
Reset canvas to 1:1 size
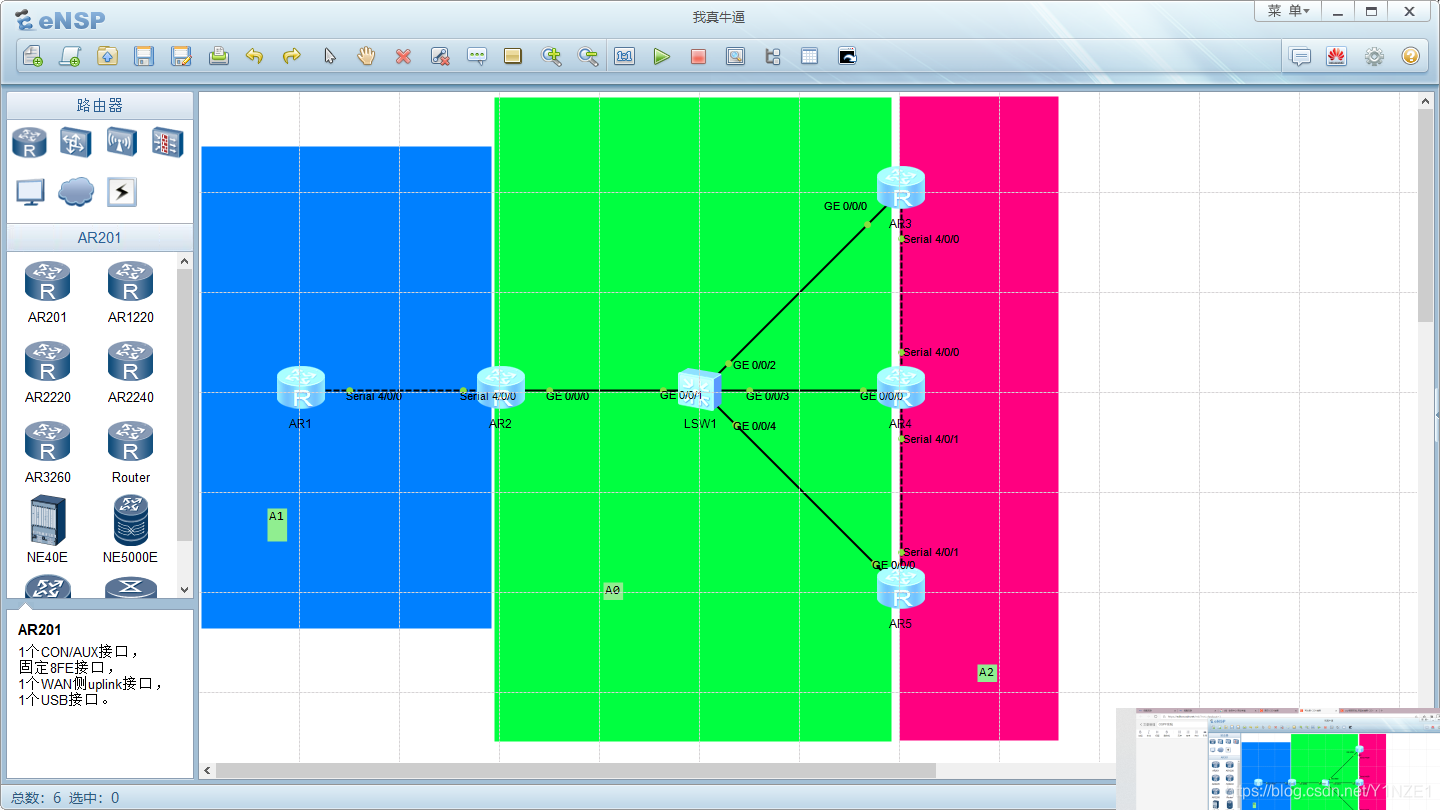point(625,56)
